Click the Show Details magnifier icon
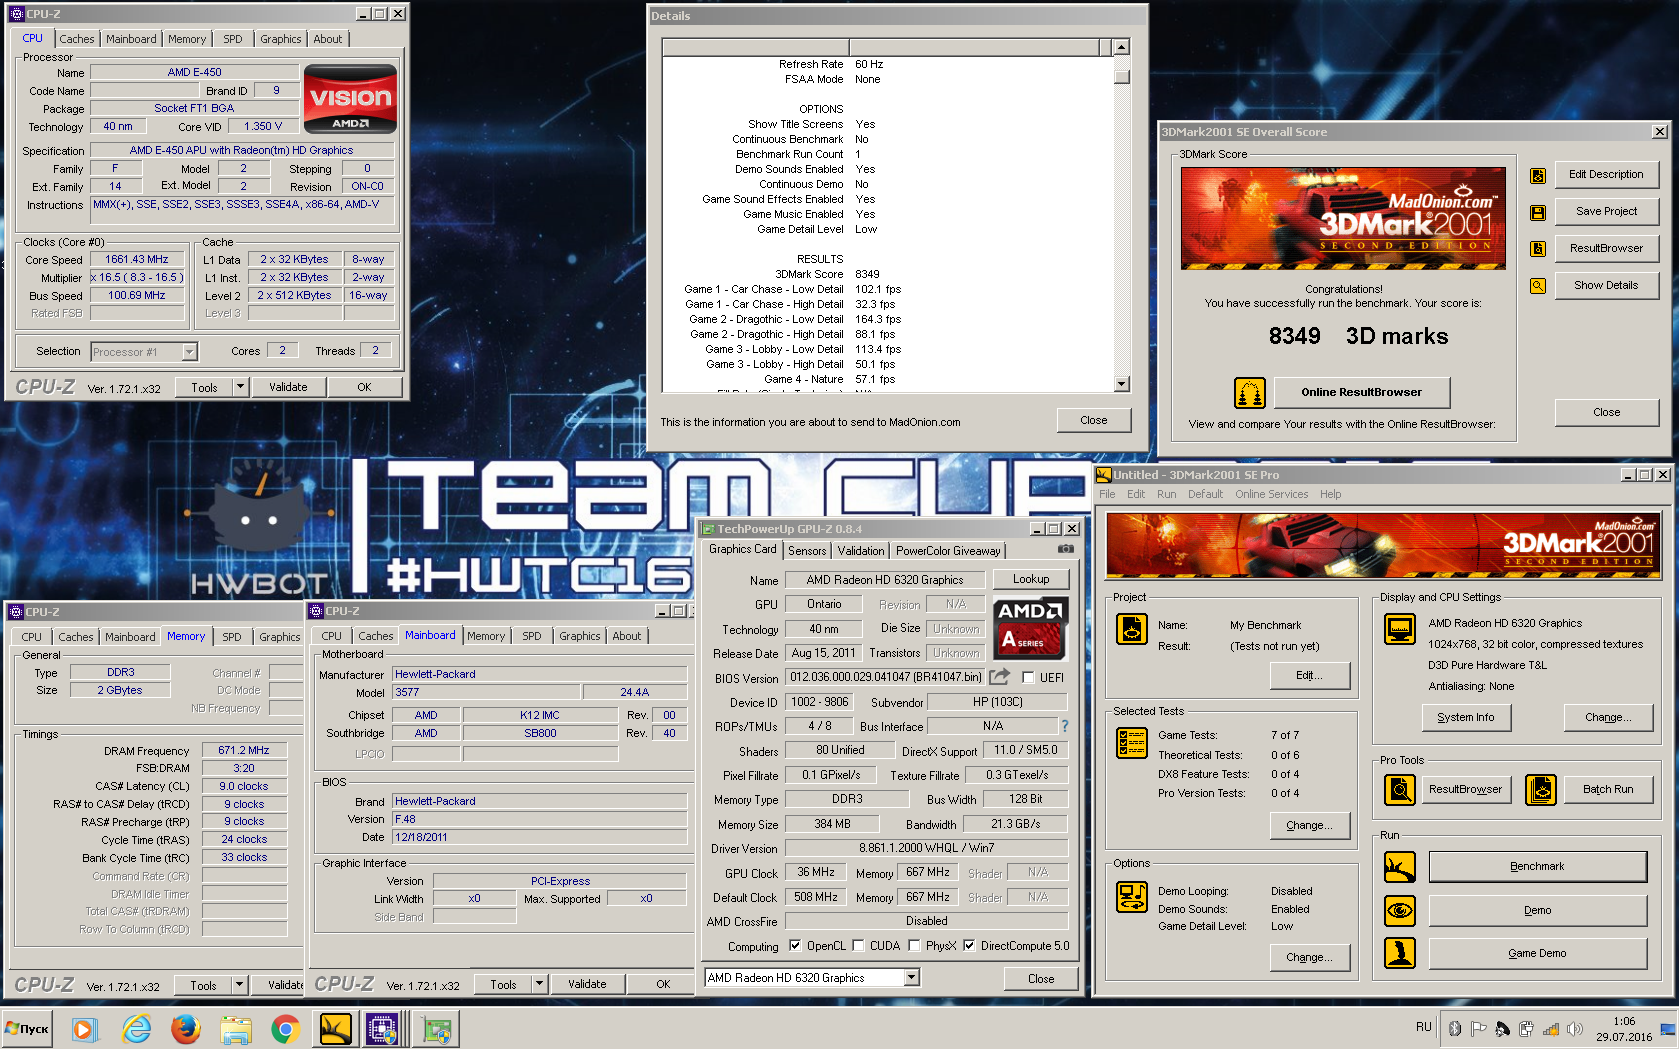Image resolution: width=1679 pixels, height=1049 pixels. pos(1538,286)
